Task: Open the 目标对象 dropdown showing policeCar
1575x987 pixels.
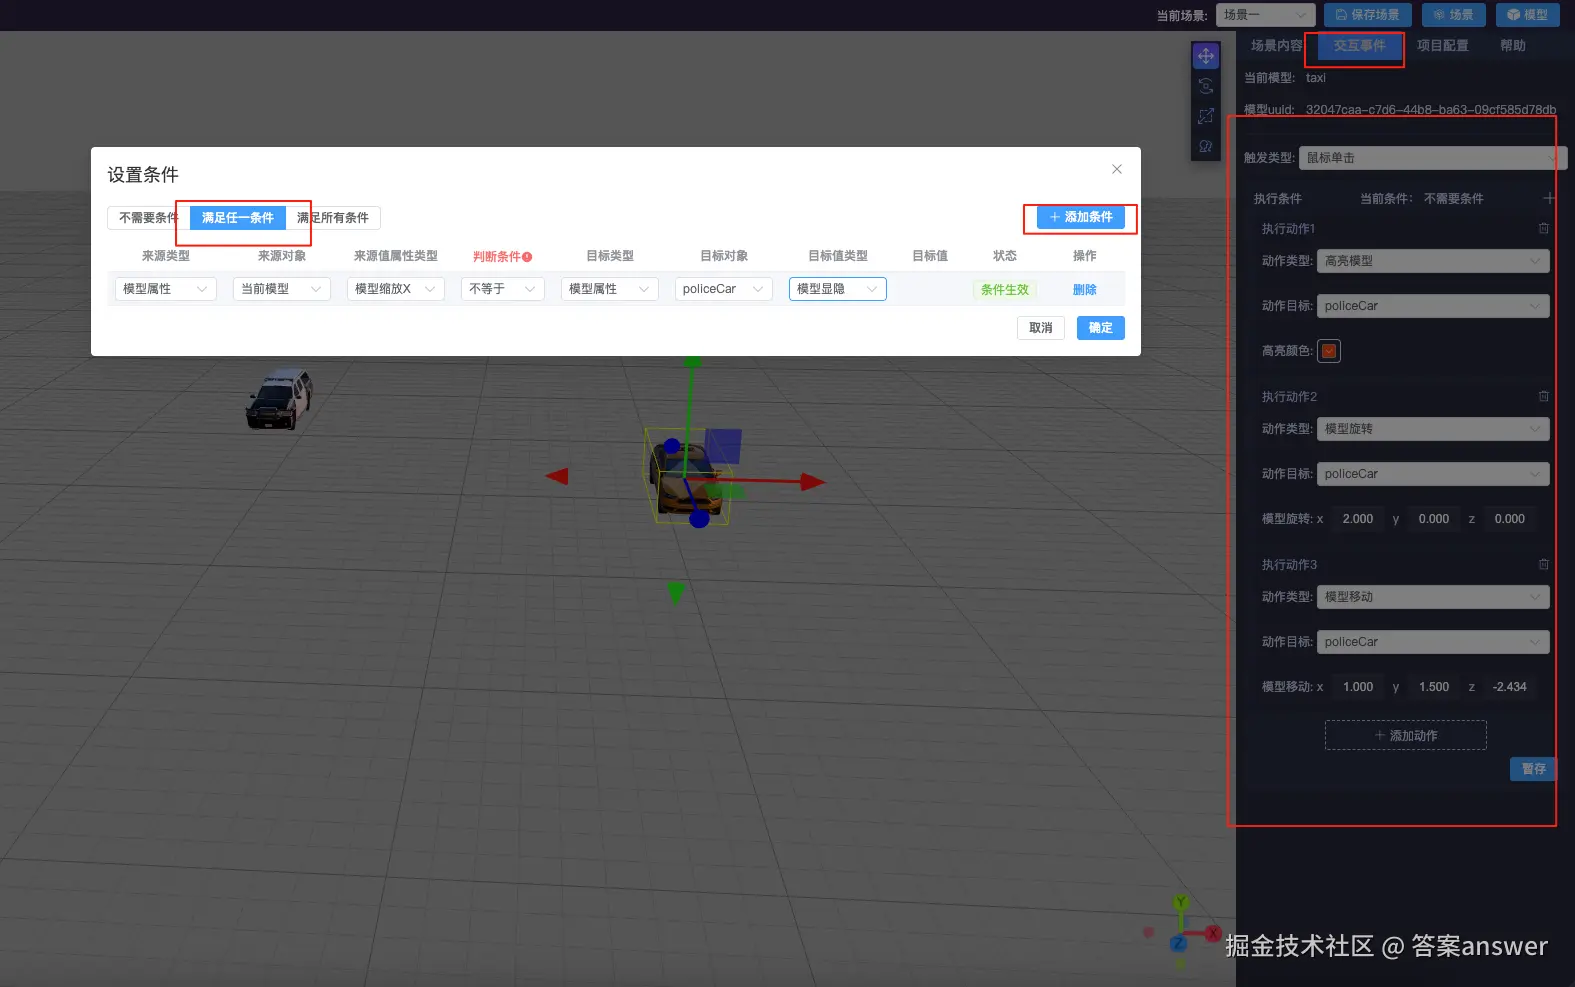Action: point(724,289)
